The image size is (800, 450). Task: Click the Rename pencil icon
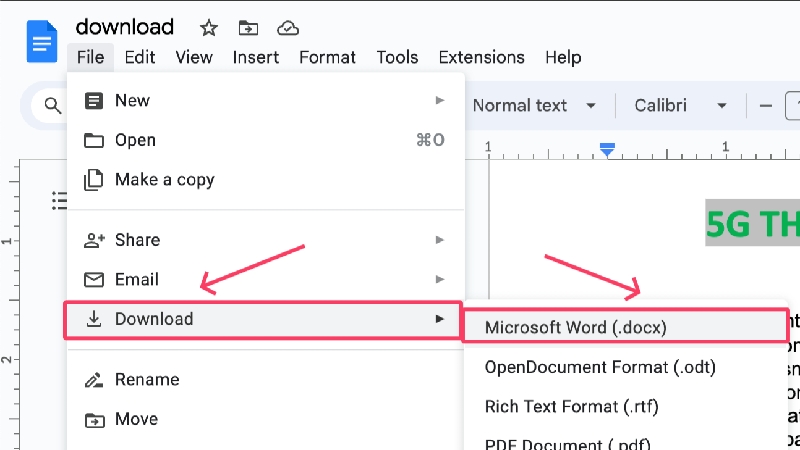(x=94, y=380)
